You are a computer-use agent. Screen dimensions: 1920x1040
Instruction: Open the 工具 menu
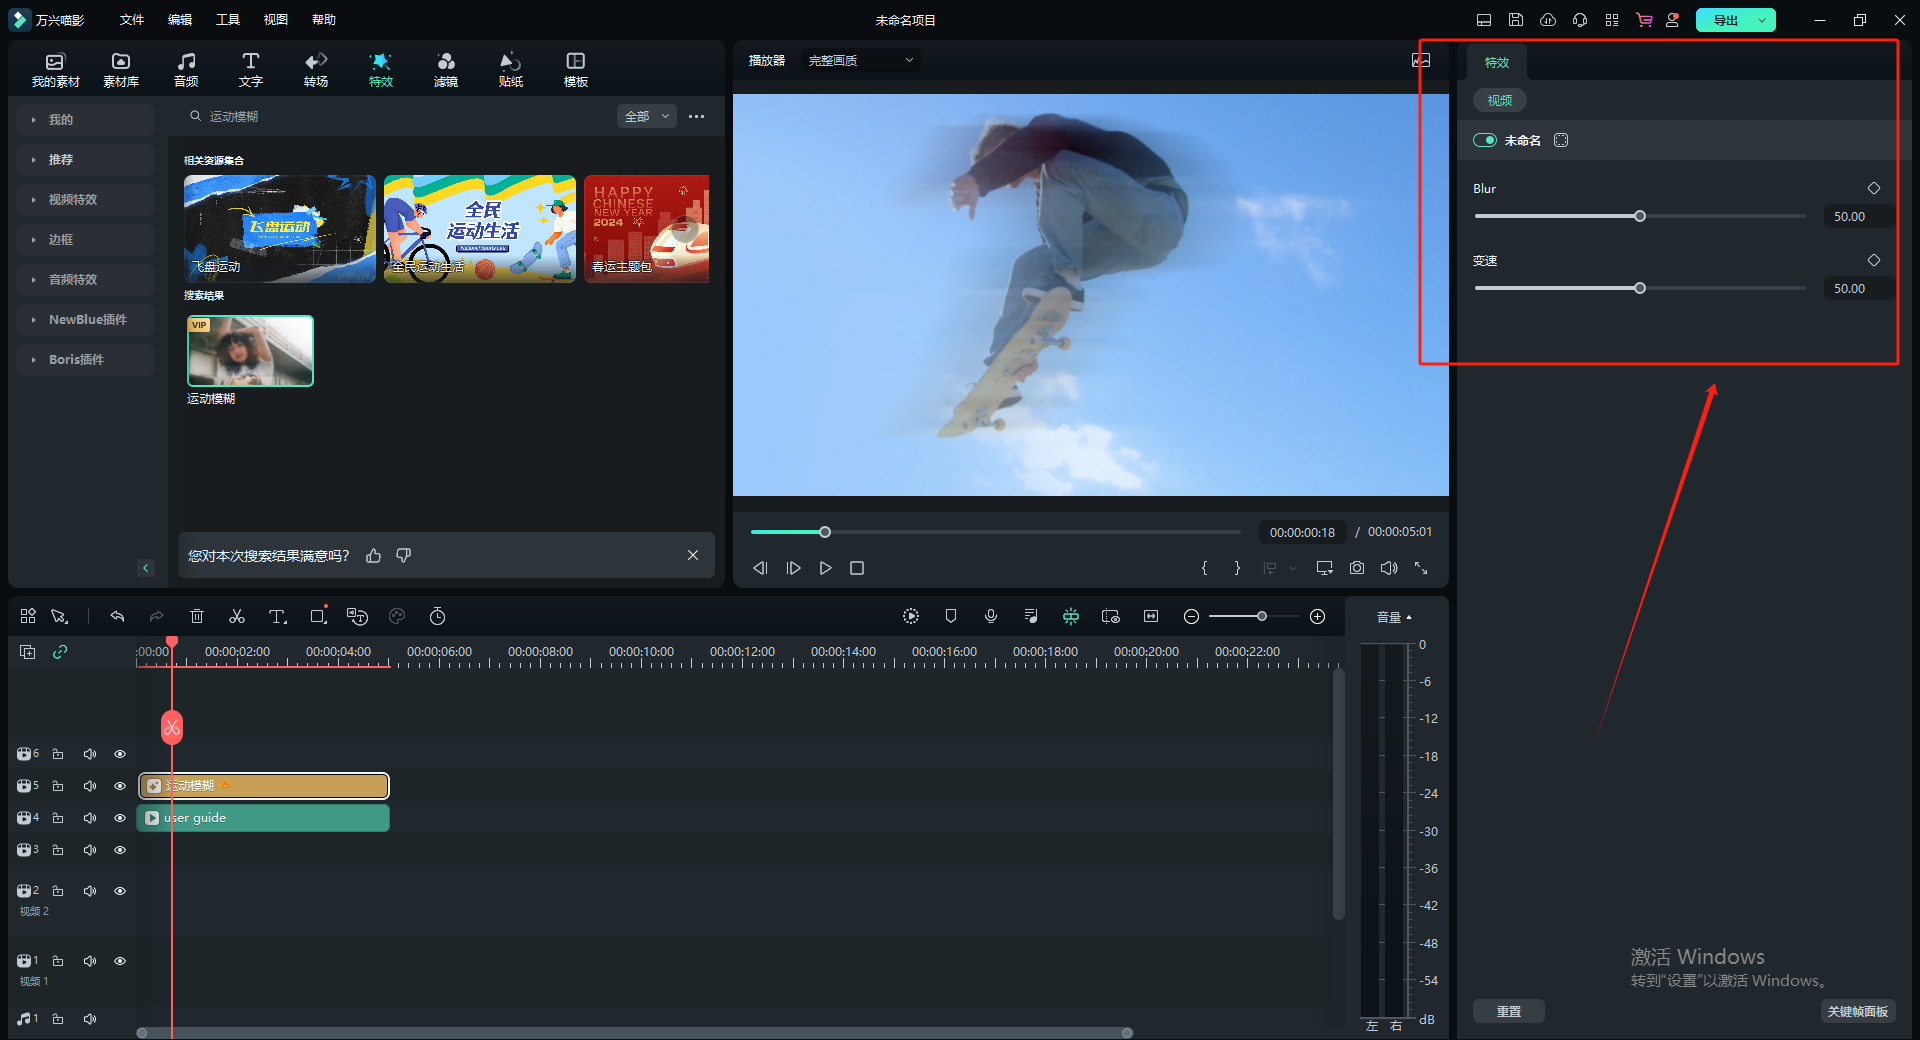pos(228,20)
